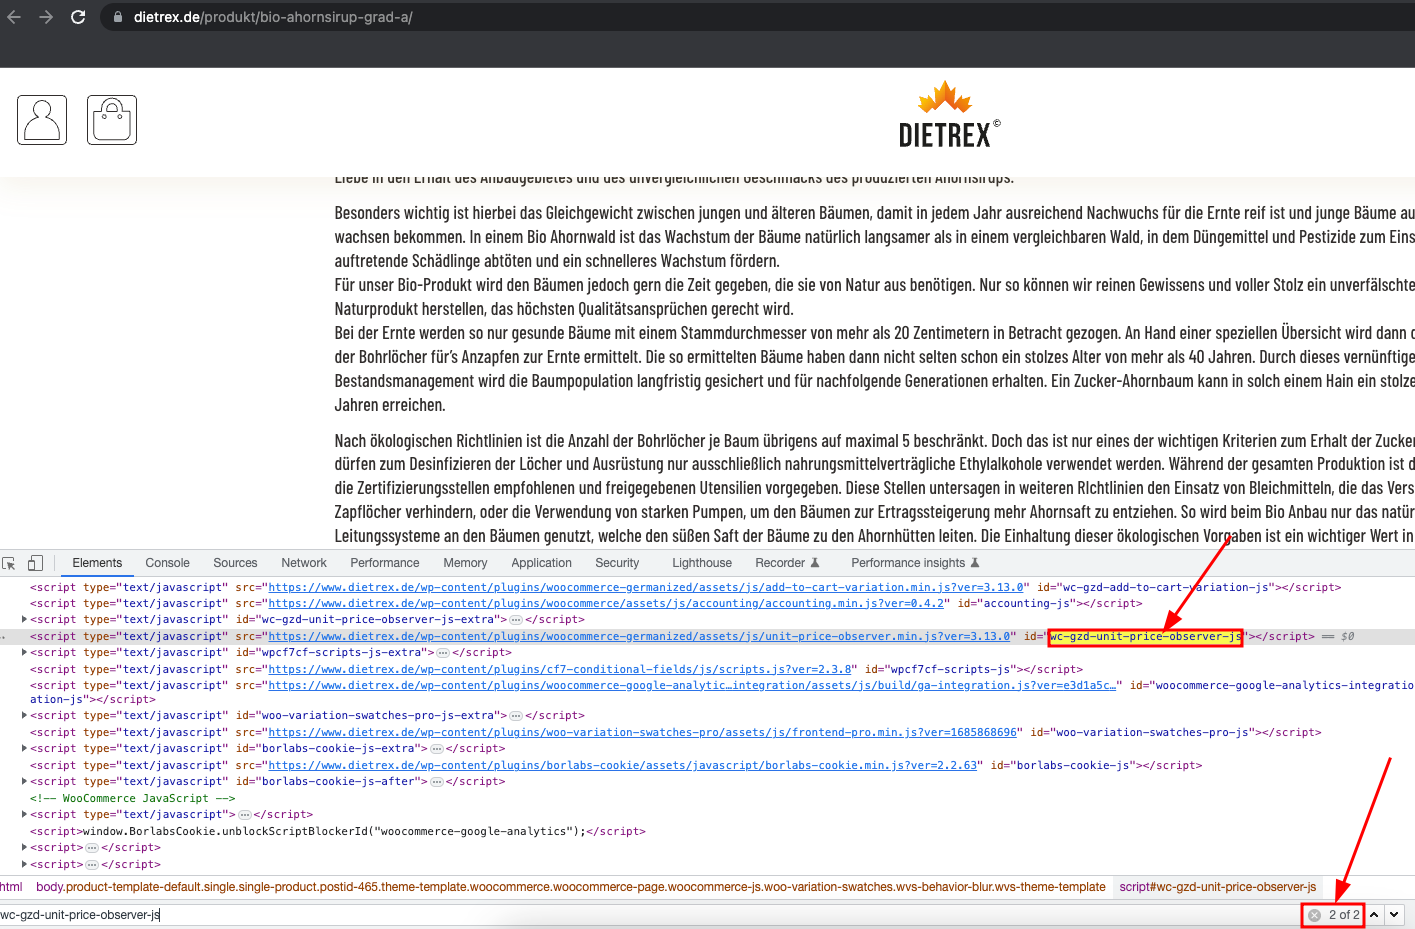The width and height of the screenshot is (1415, 929).
Task: Reload the dietrex.de page
Action: 78,17
